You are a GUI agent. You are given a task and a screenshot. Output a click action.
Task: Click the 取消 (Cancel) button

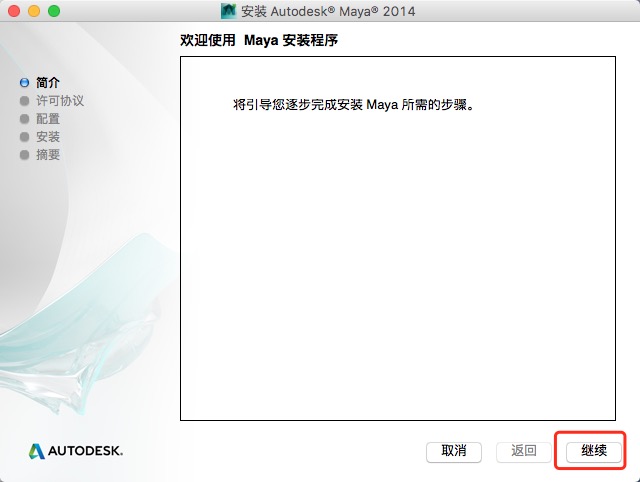tap(454, 451)
